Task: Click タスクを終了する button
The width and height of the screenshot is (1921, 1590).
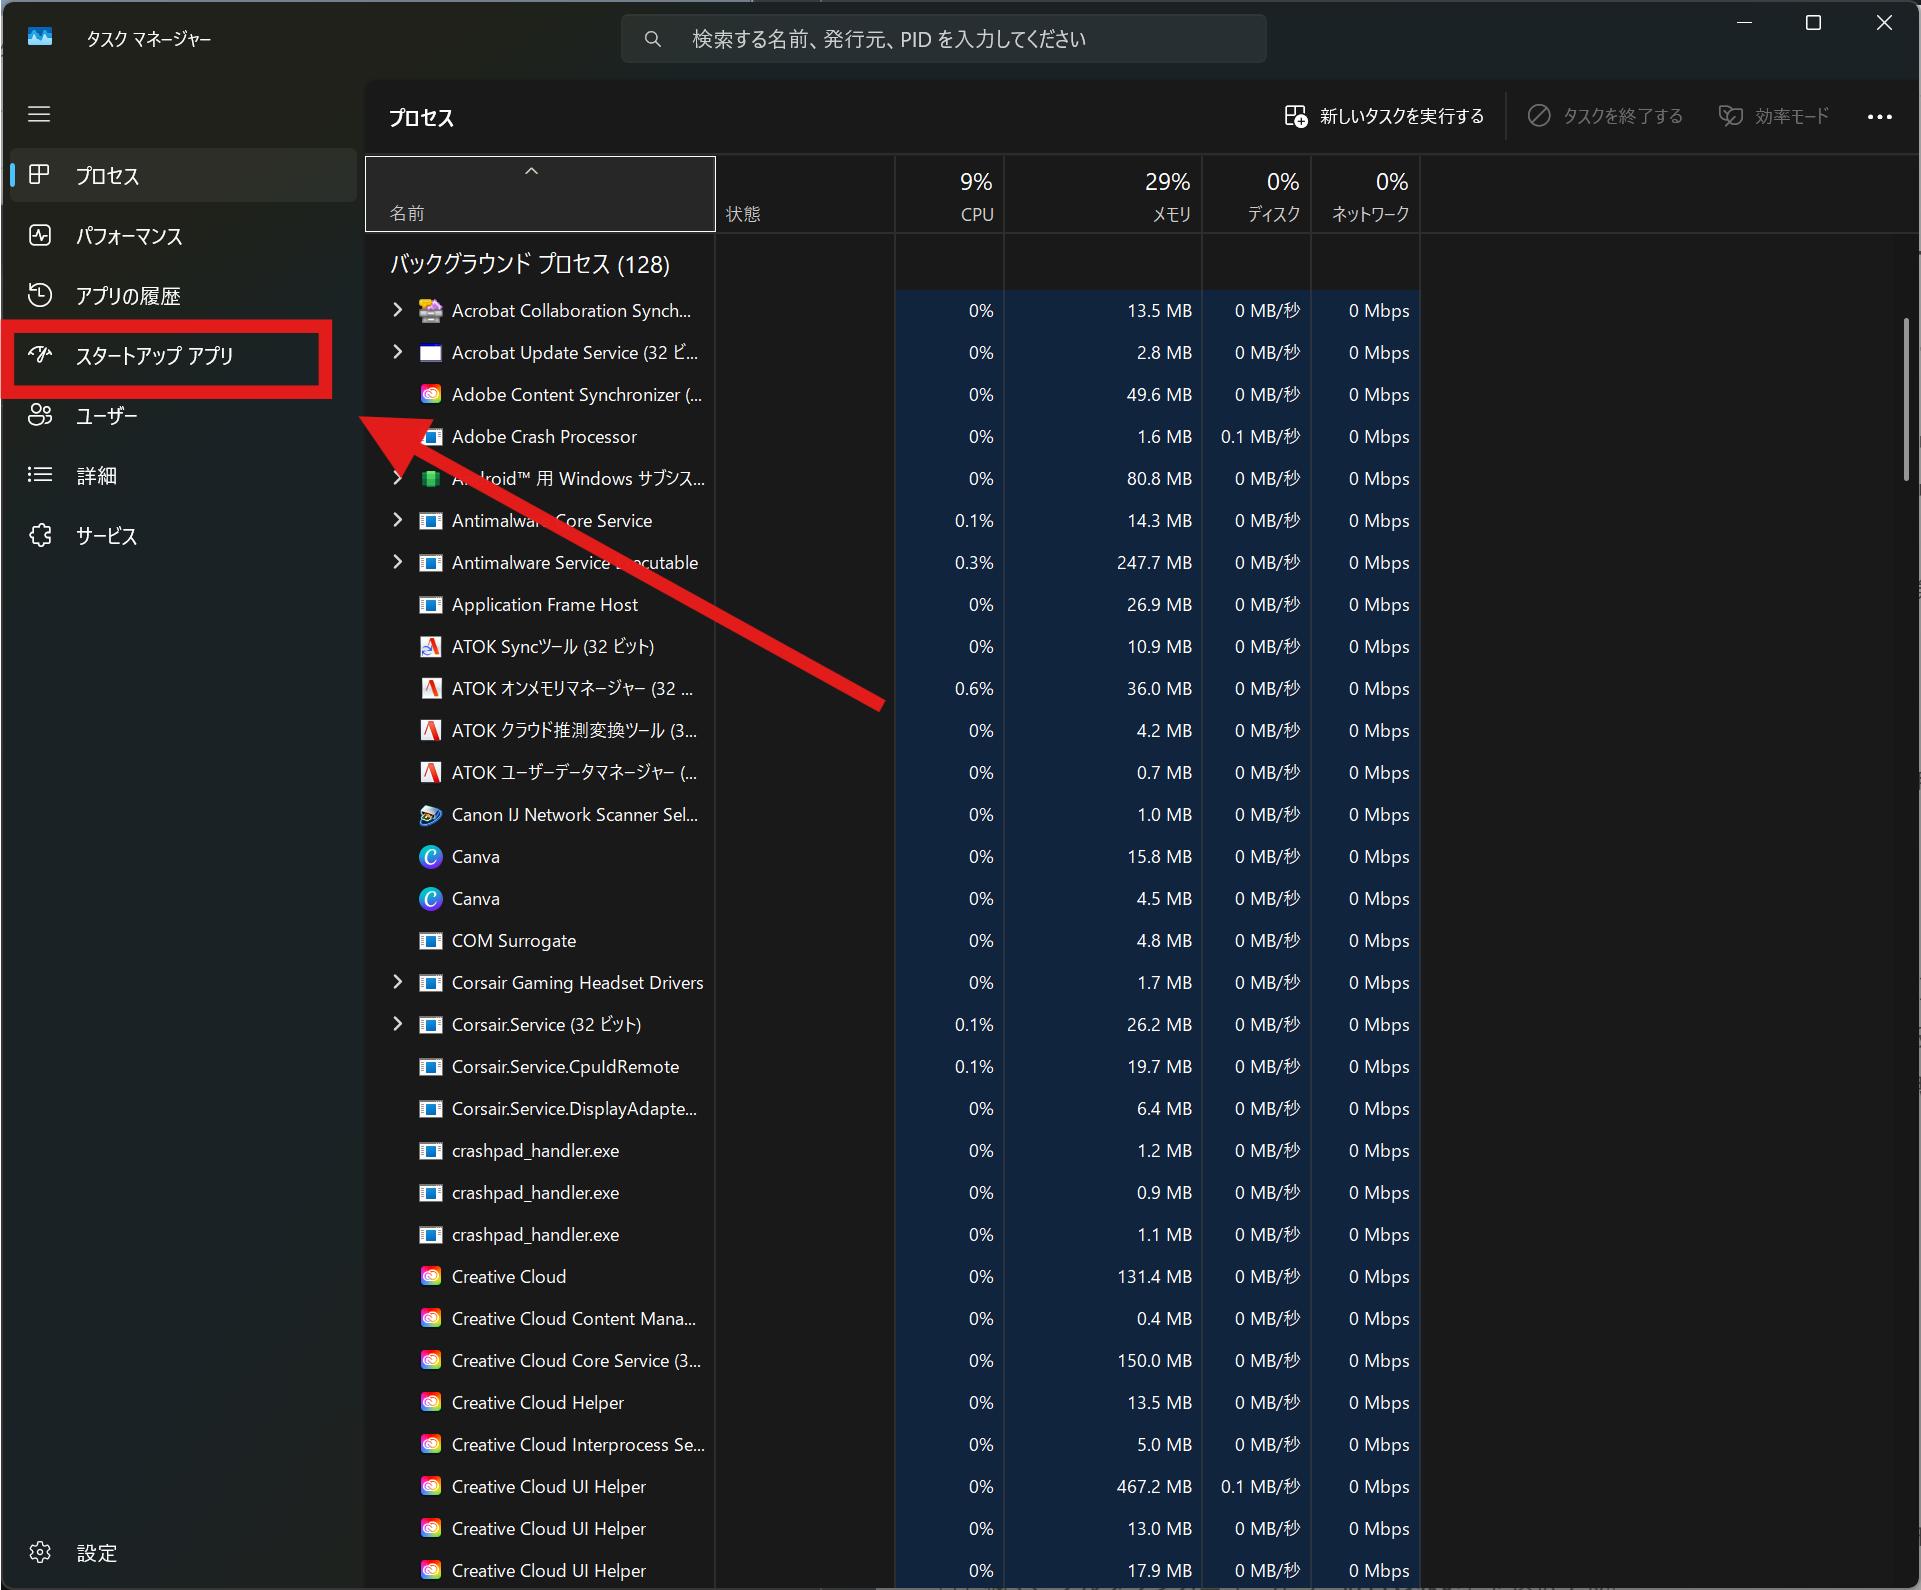Action: point(1605,117)
